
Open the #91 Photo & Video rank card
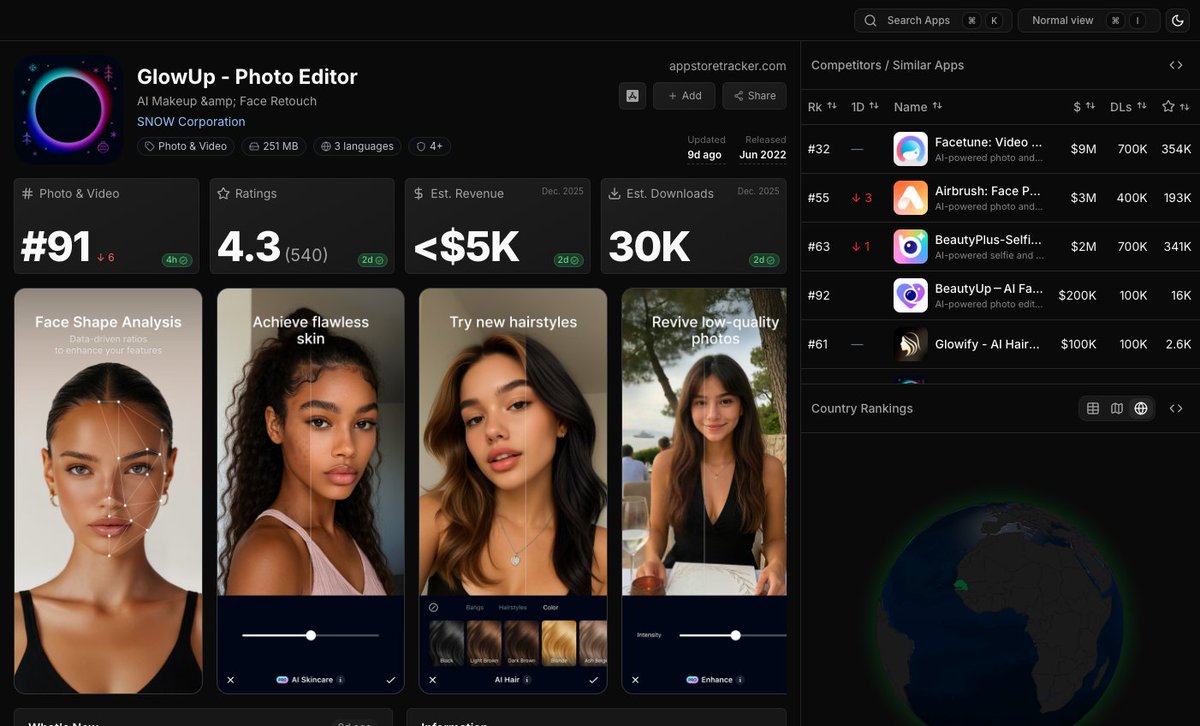pyautogui.click(x=106, y=226)
